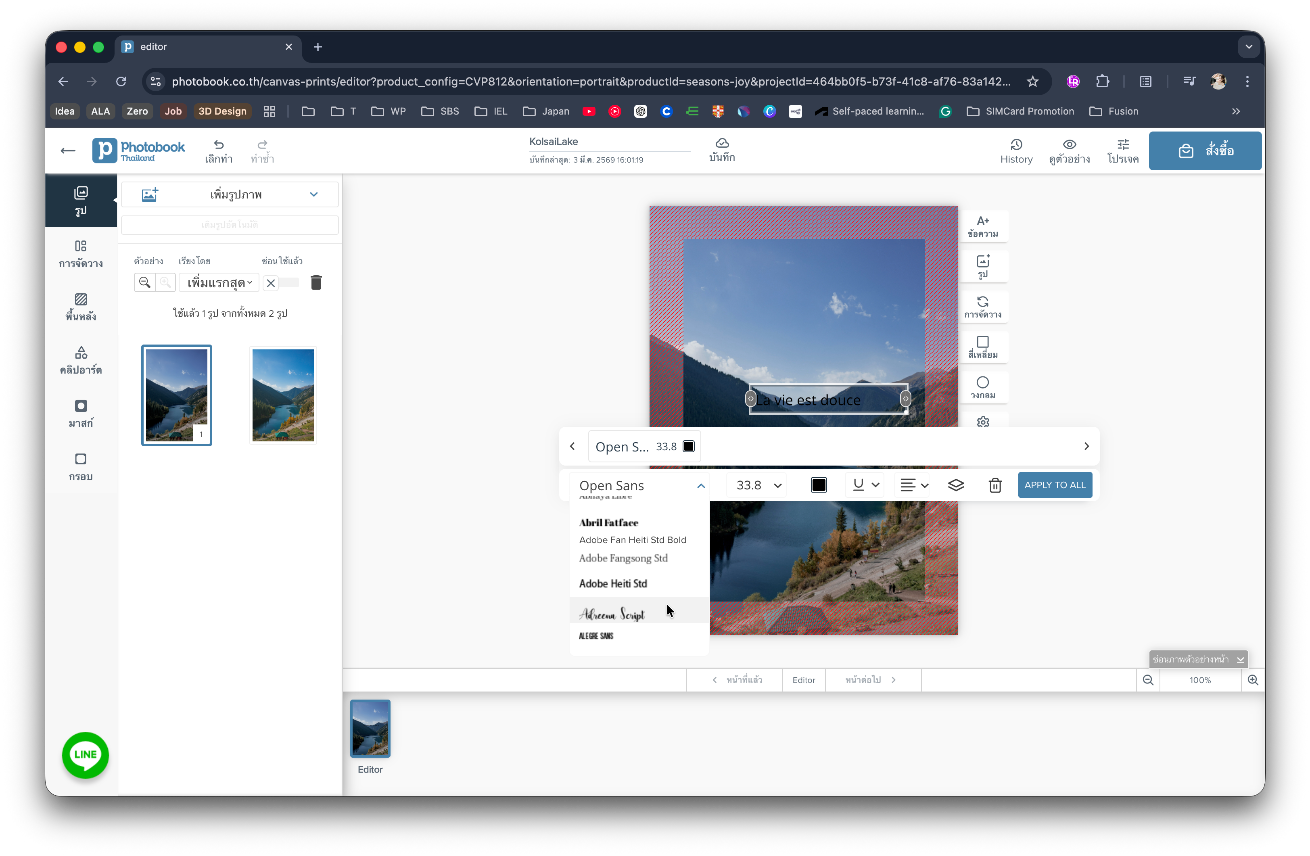The image size is (1310, 856).
Task: Click the undo arrow icon
Action: click(x=218, y=145)
